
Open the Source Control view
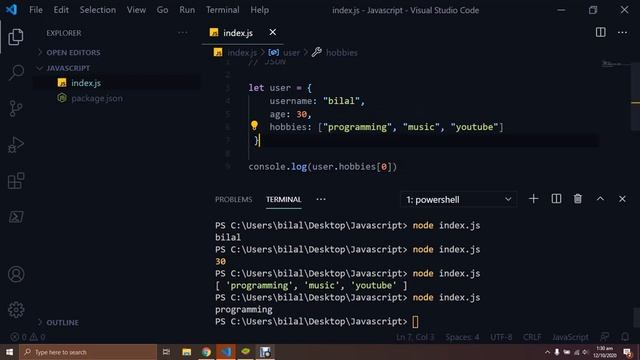16,109
